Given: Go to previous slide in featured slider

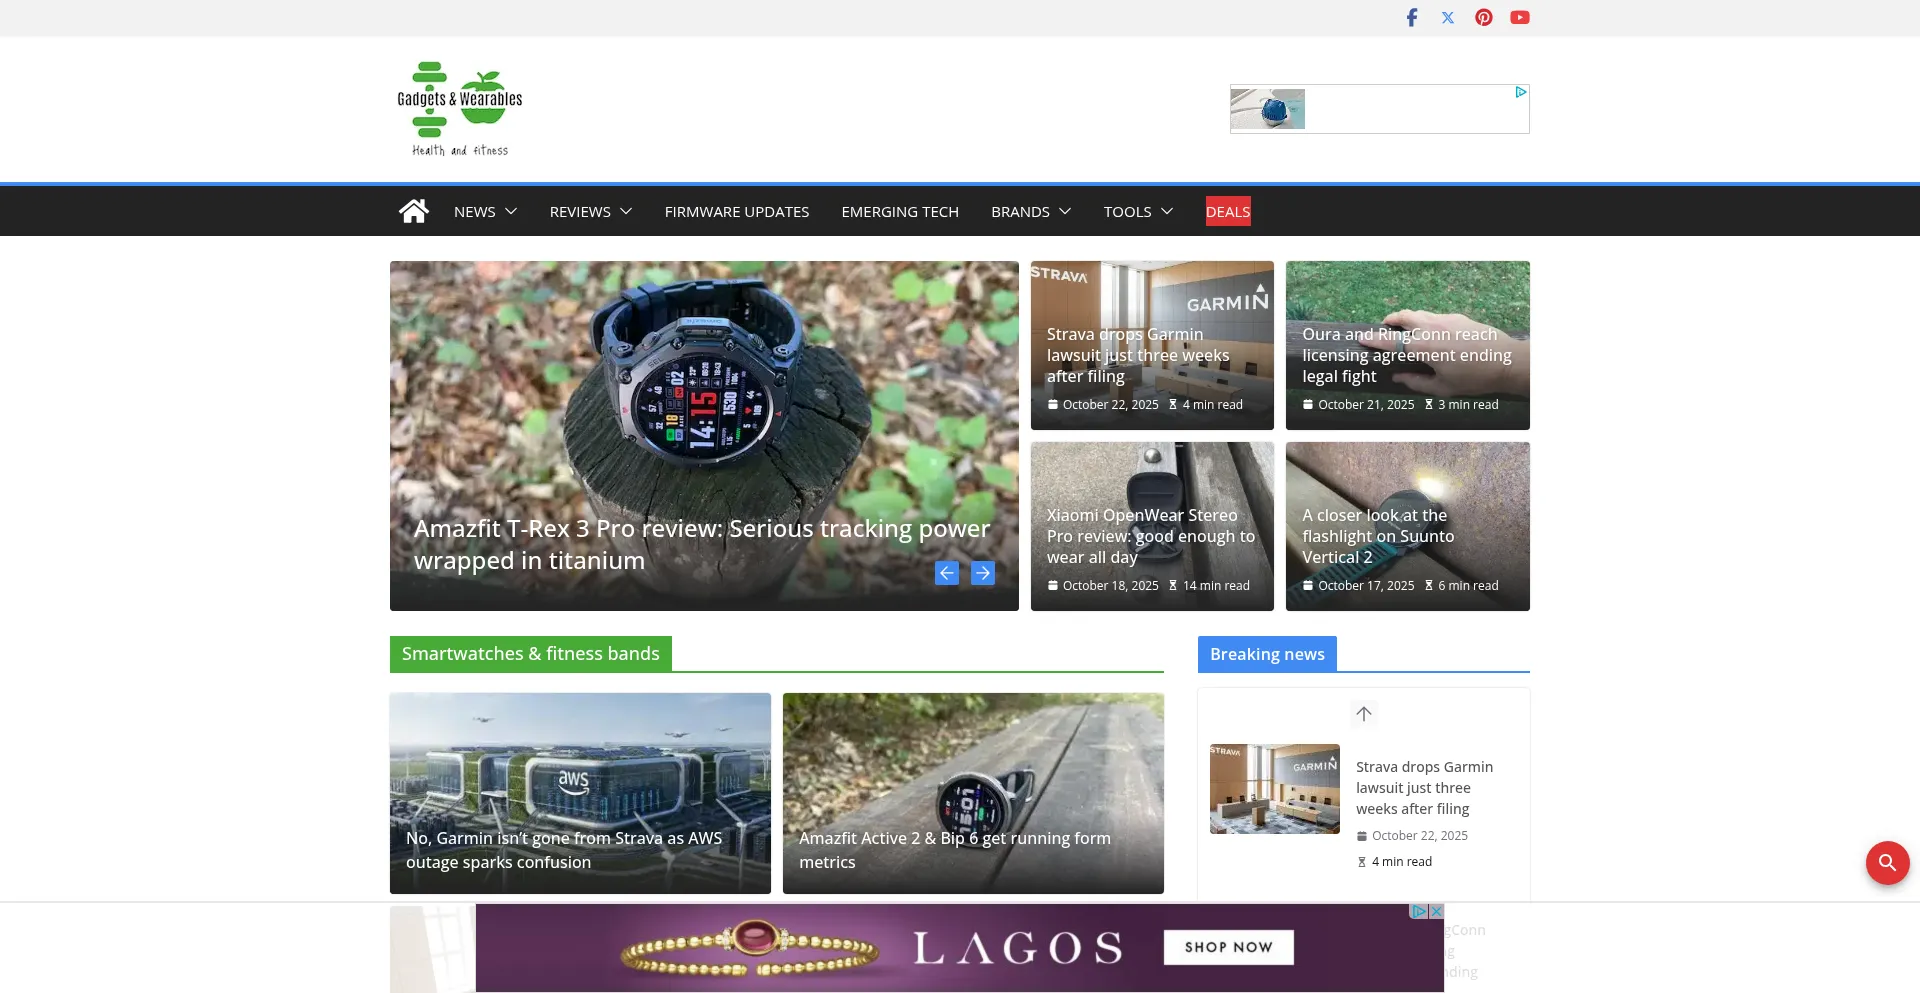Looking at the screenshot, I should click(946, 573).
